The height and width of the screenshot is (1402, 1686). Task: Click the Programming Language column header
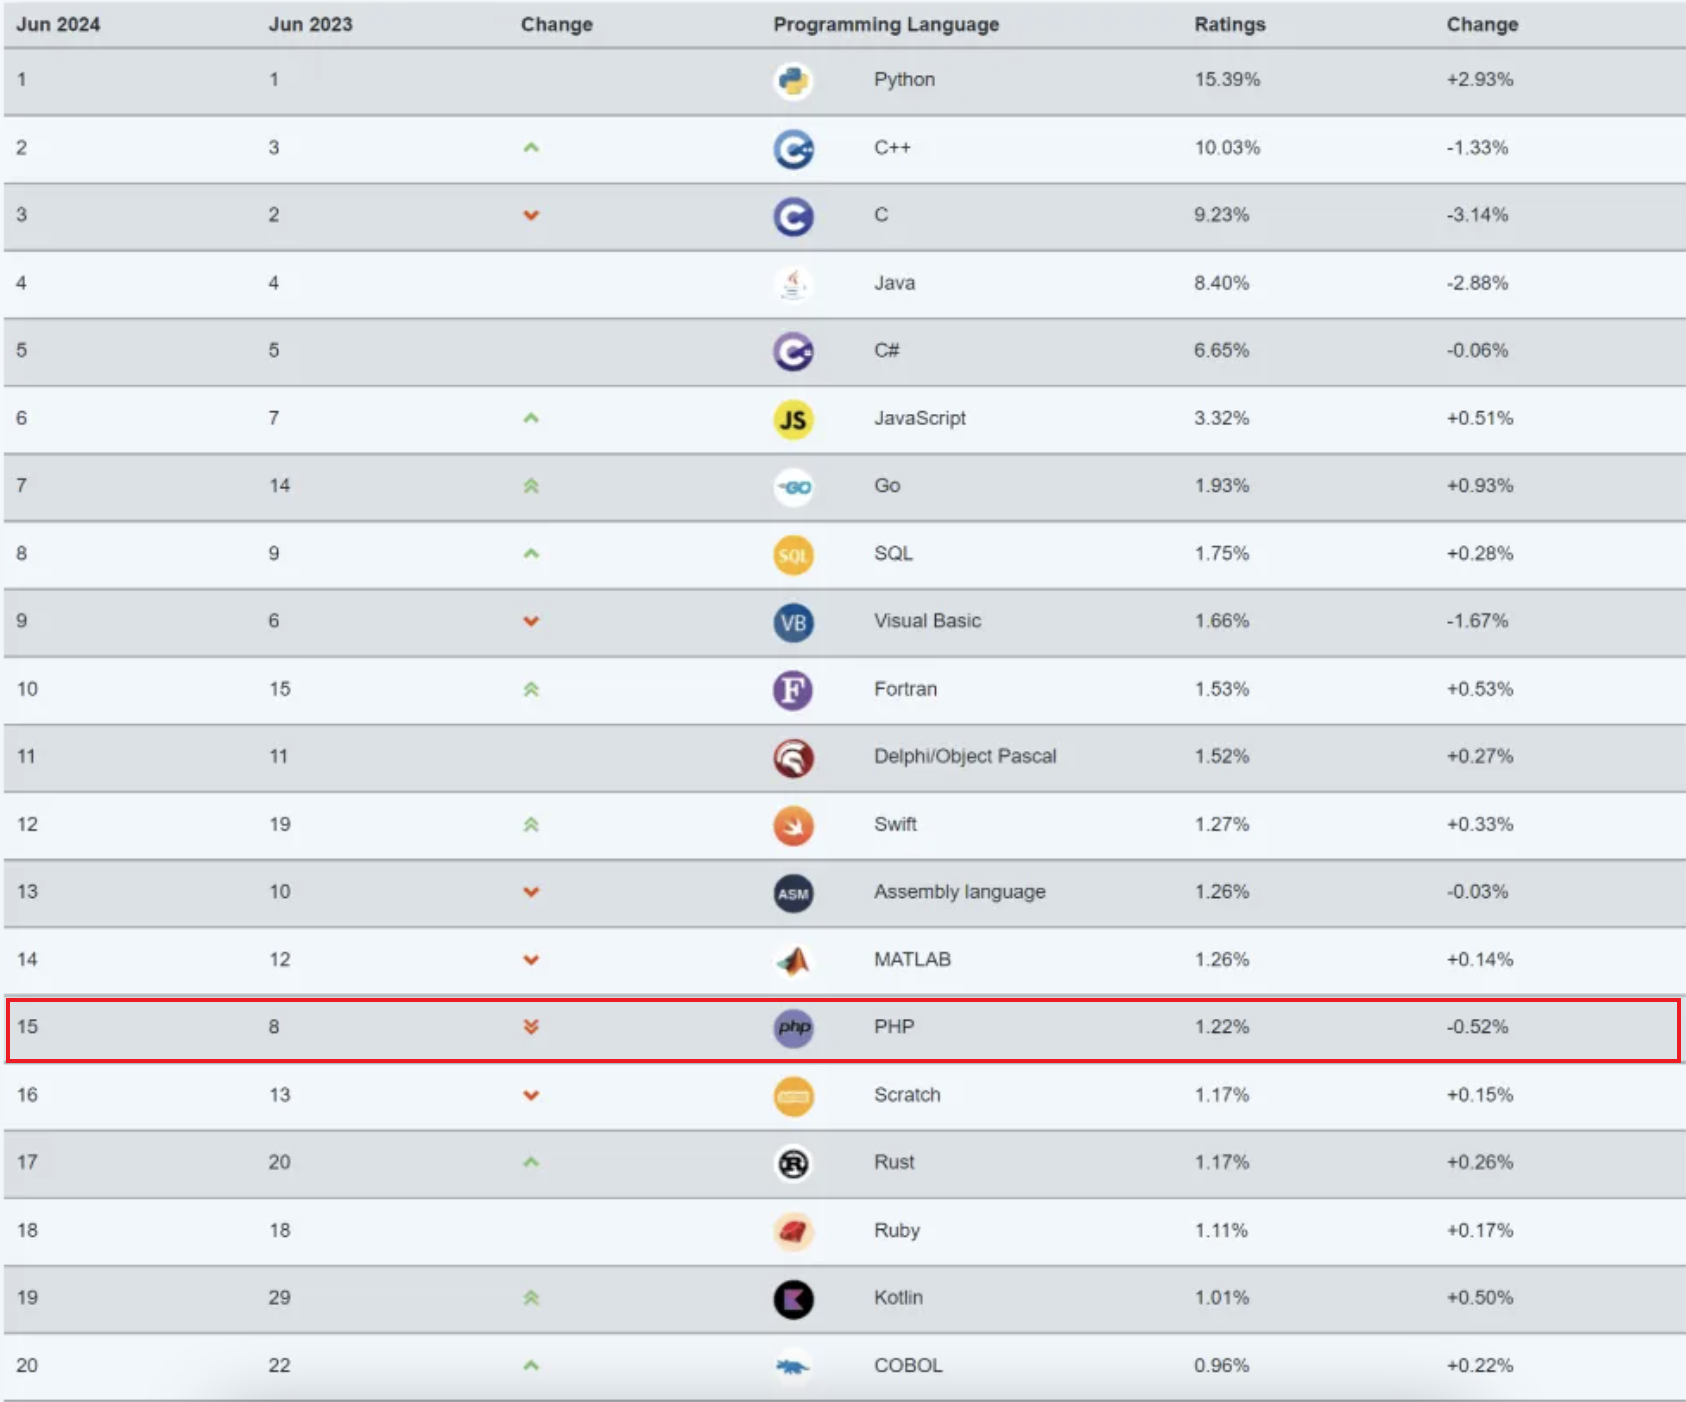[x=886, y=25]
